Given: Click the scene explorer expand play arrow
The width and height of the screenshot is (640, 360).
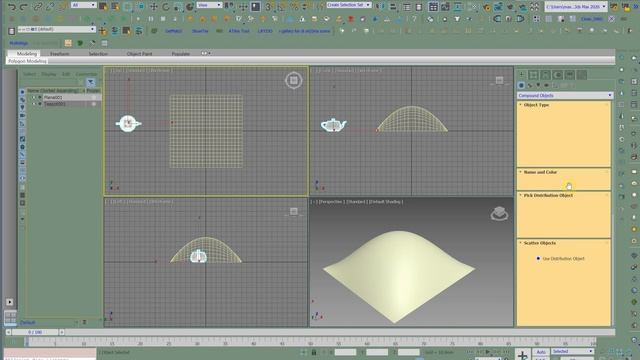Looking at the screenshot, I should coord(9,302).
